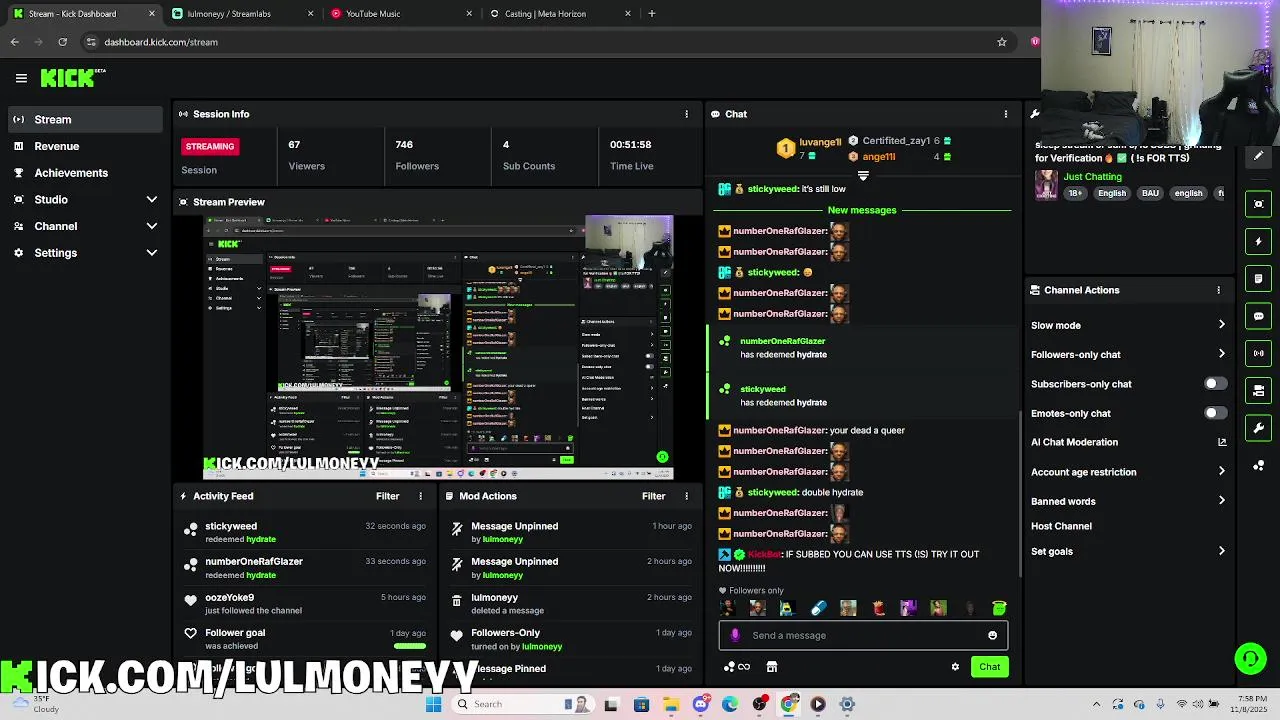Bookmark this page with the star icon
The image size is (1280, 720).
pyautogui.click(x=1001, y=42)
